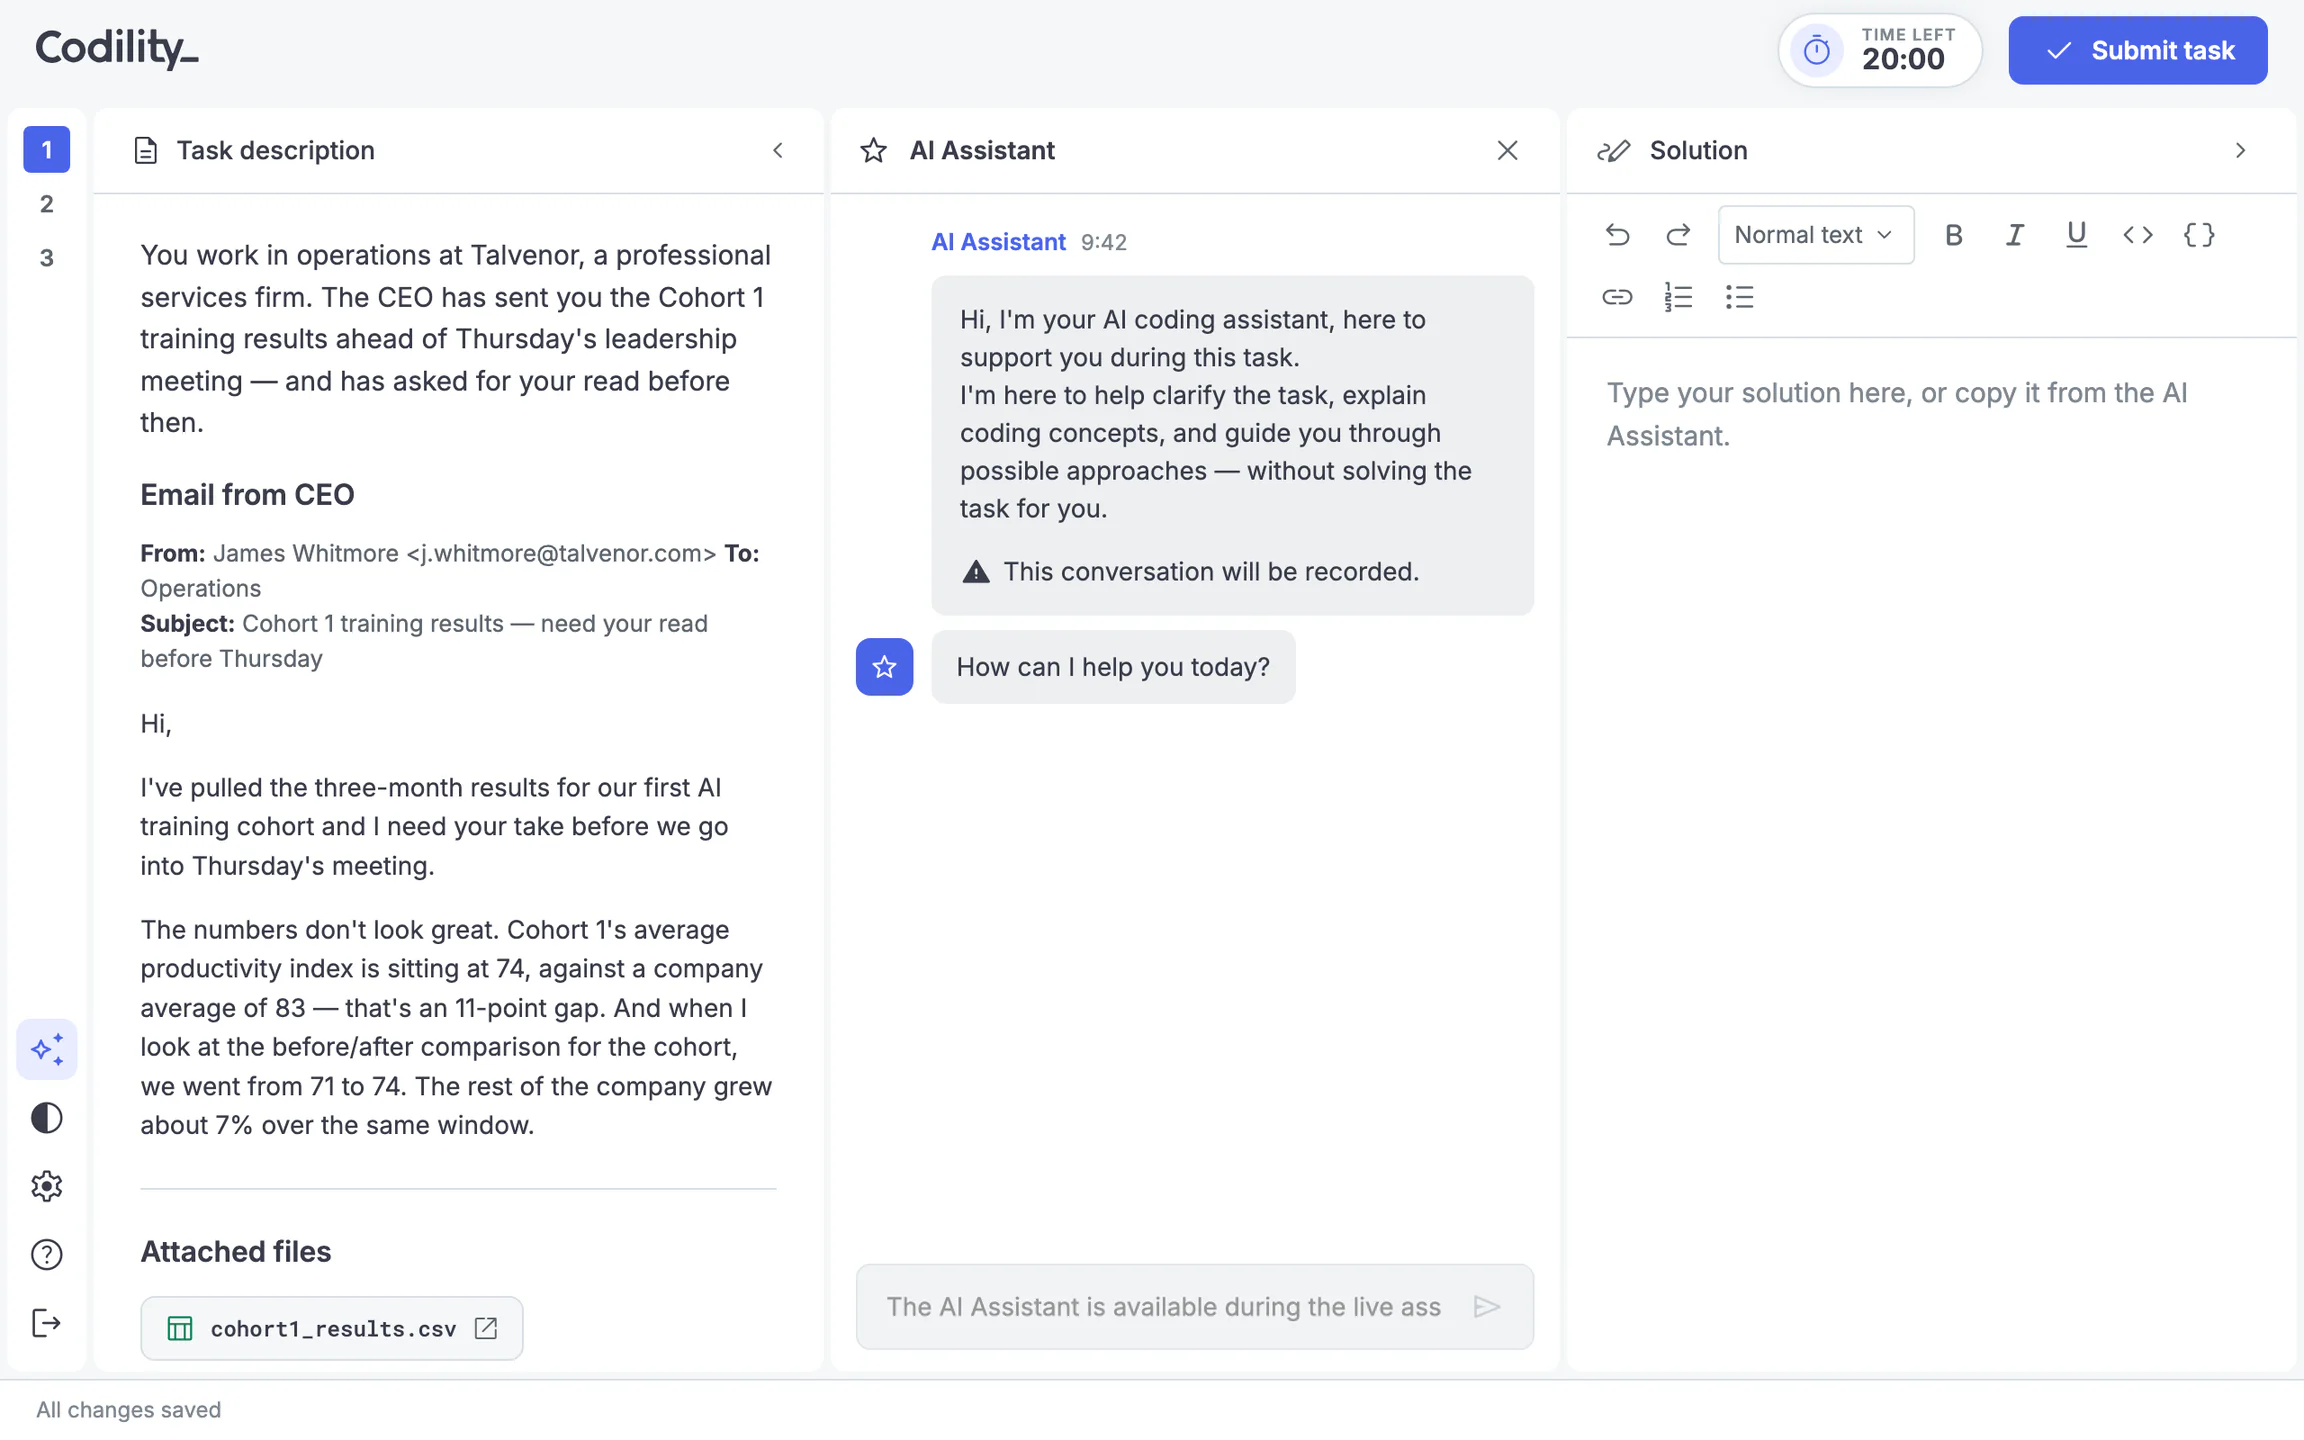Open the Normal text style dropdown
2304x1440 pixels.
[x=1815, y=235]
